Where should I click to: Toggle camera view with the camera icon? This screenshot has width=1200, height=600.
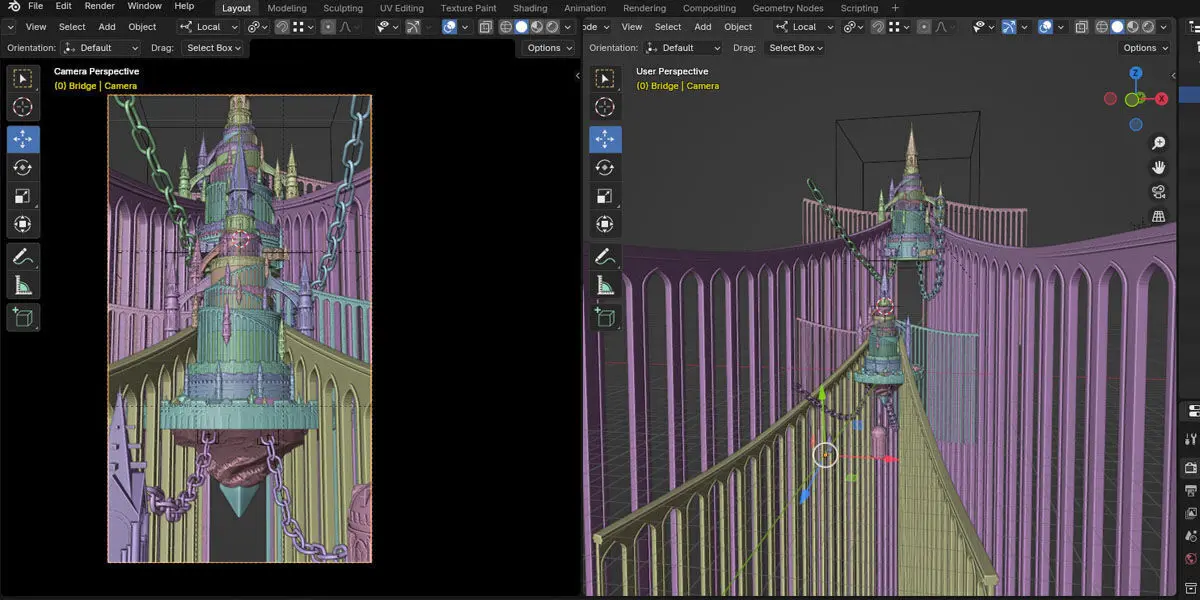[1159, 192]
